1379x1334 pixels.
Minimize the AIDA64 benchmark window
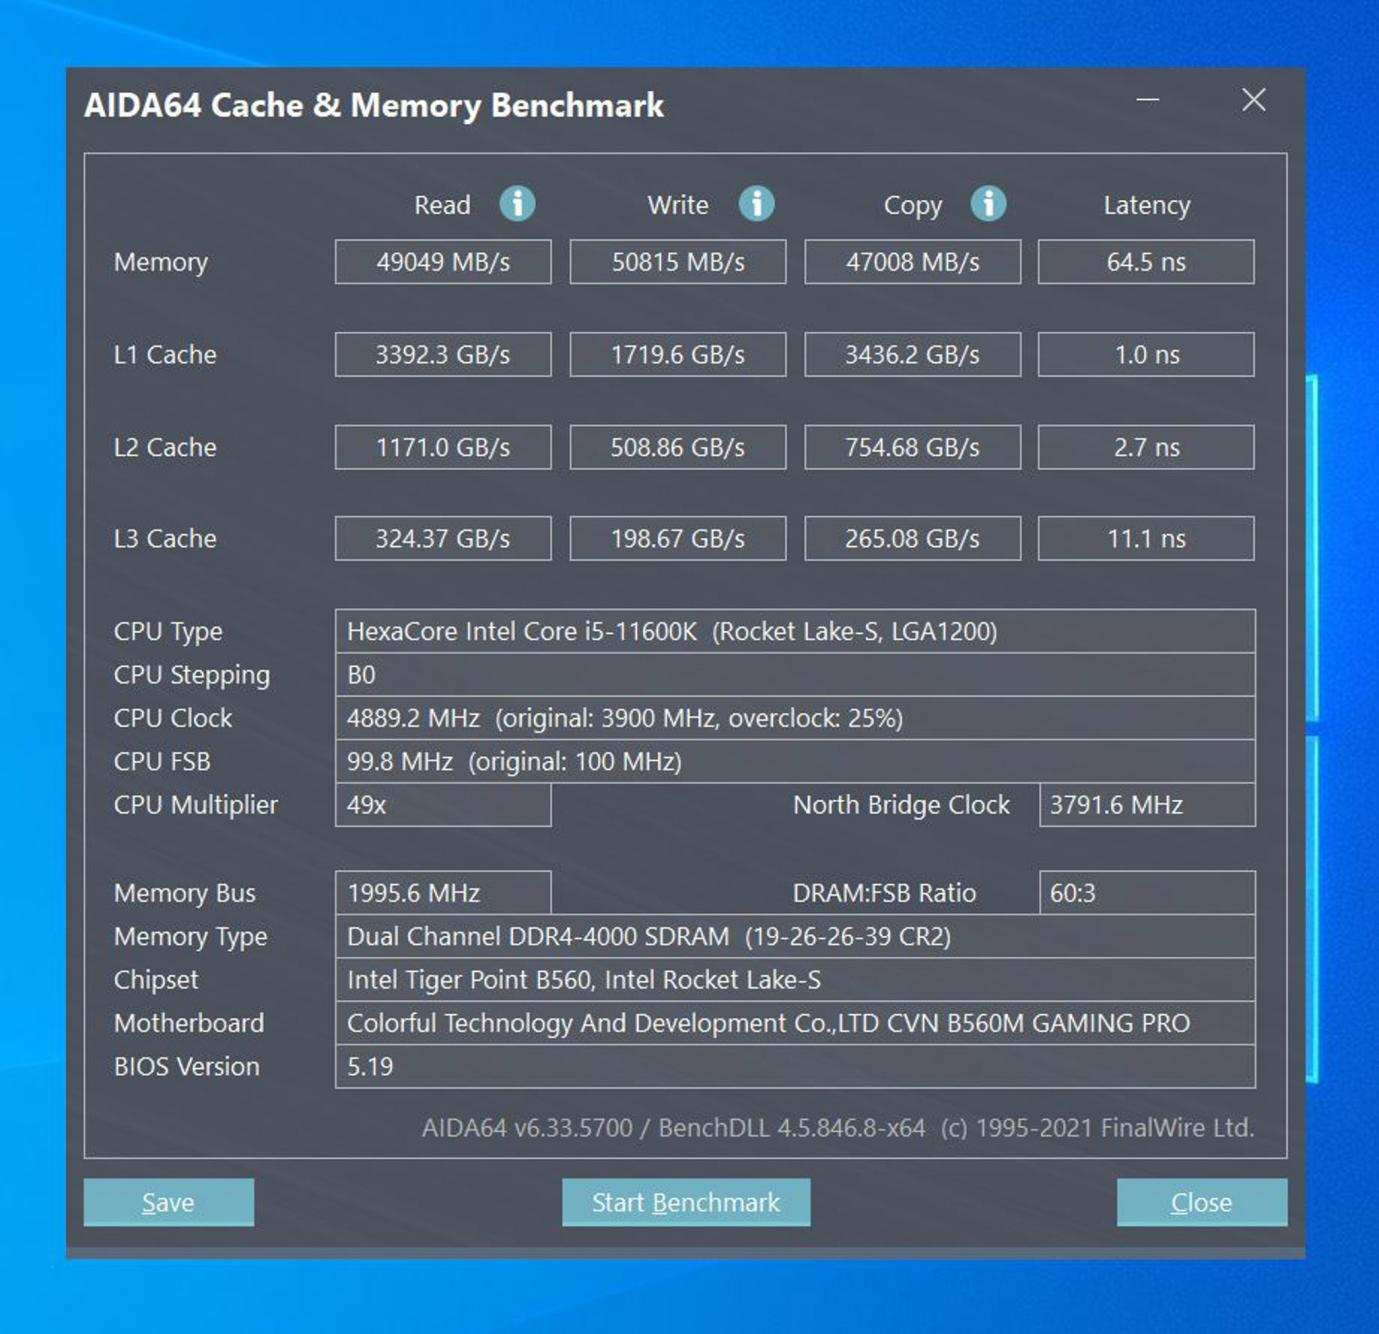click(x=1148, y=100)
